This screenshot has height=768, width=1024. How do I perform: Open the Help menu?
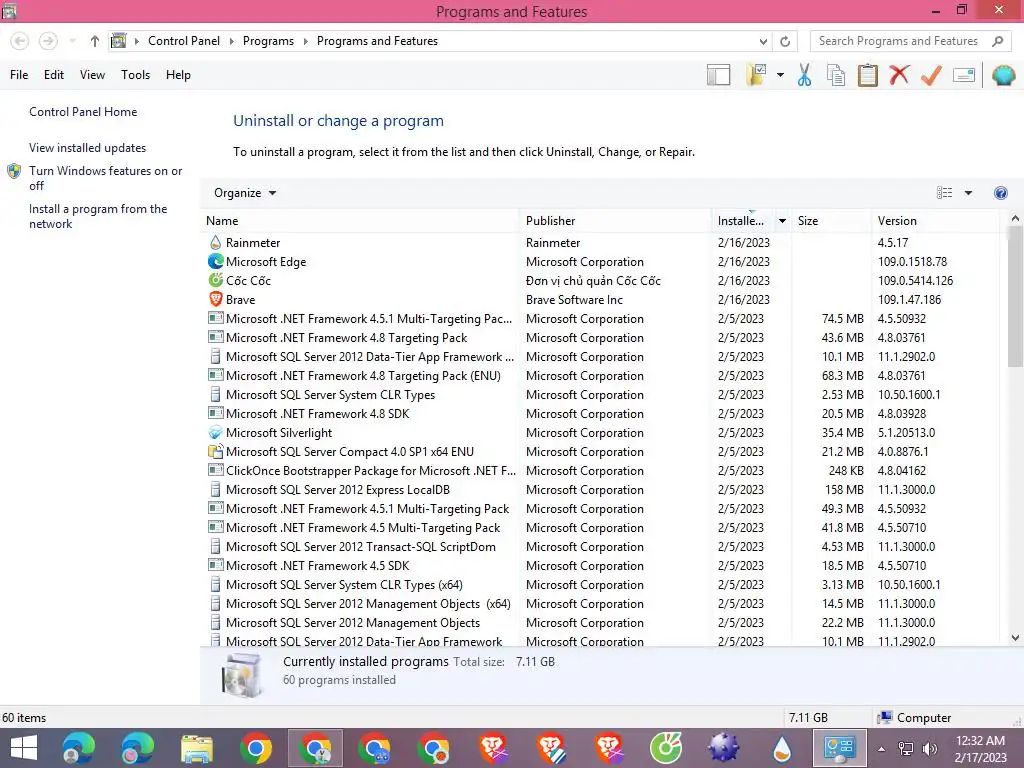(x=178, y=75)
